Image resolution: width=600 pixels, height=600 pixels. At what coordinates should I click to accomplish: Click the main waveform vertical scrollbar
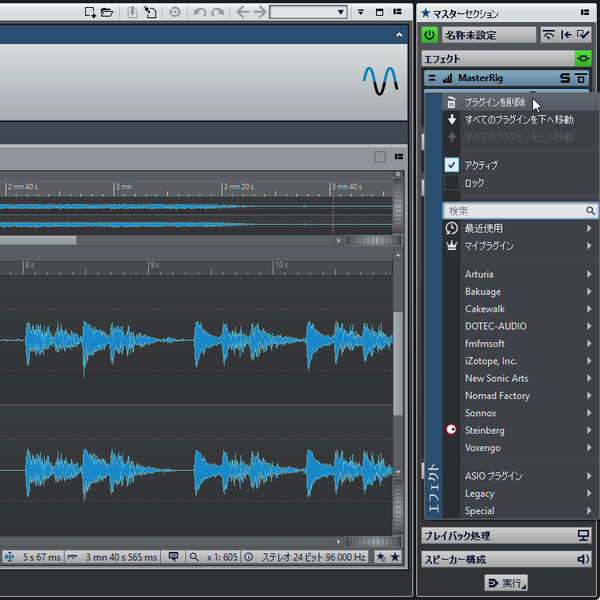(398, 364)
